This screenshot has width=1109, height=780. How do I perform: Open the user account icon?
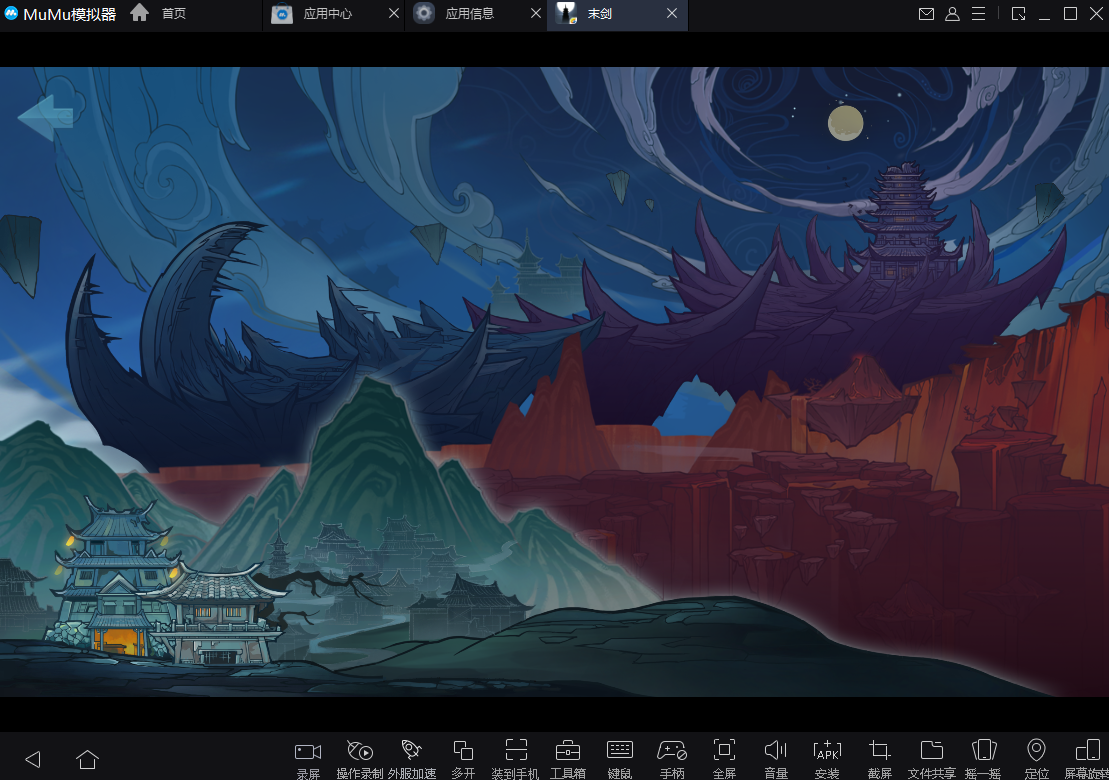click(x=953, y=13)
